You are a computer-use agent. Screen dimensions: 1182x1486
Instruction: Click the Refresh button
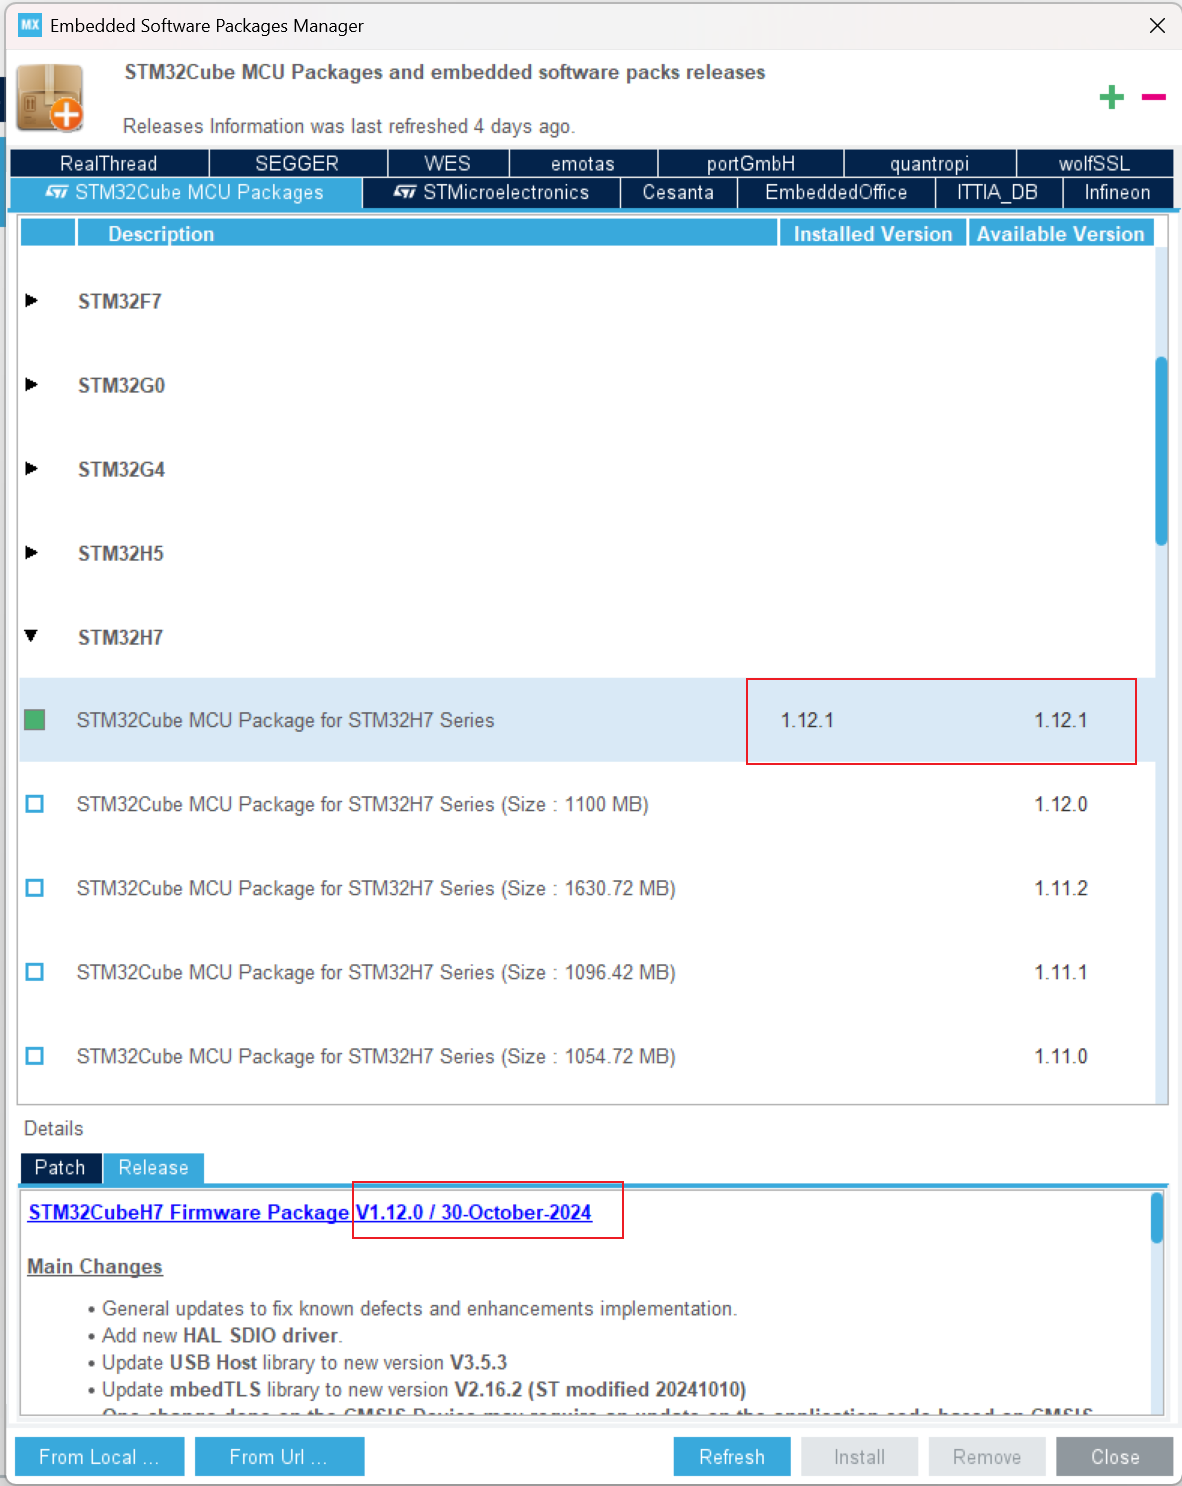pyautogui.click(x=731, y=1456)
